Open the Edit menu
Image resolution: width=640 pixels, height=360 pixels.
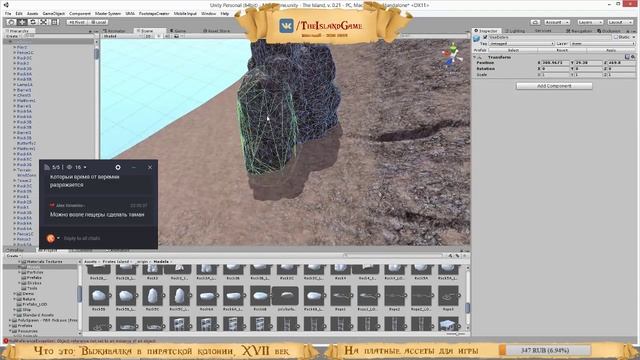pyautogui.click(x=19, y=13)
